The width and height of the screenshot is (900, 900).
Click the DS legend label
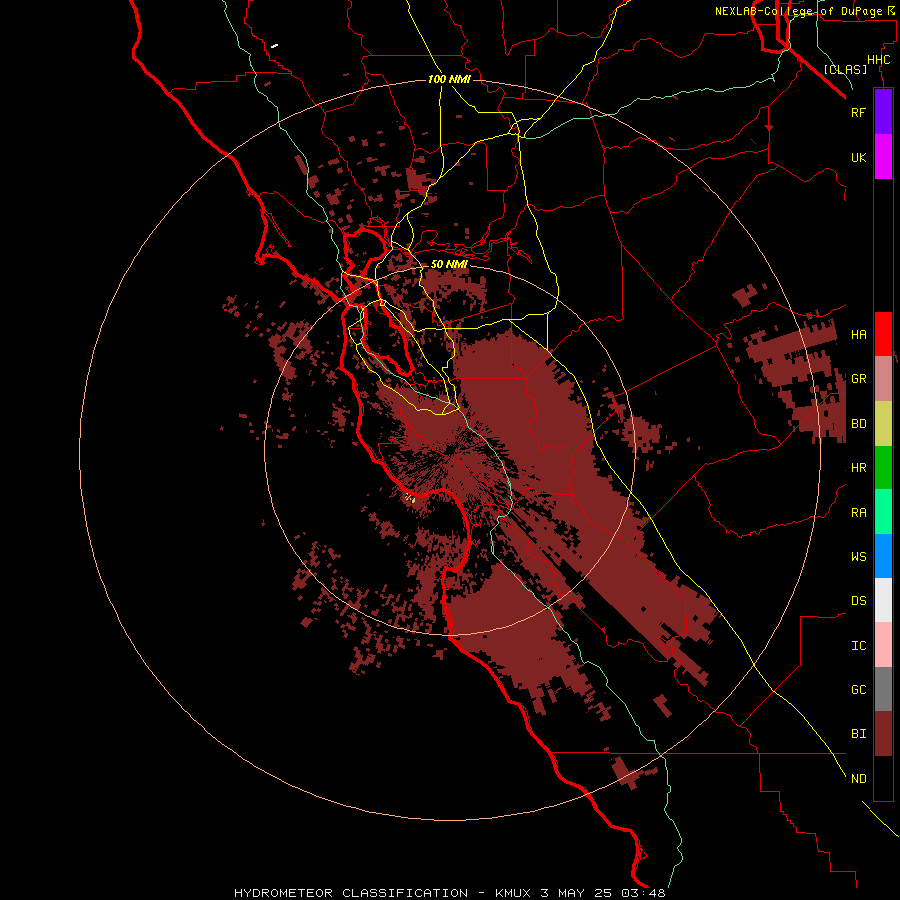858,601
